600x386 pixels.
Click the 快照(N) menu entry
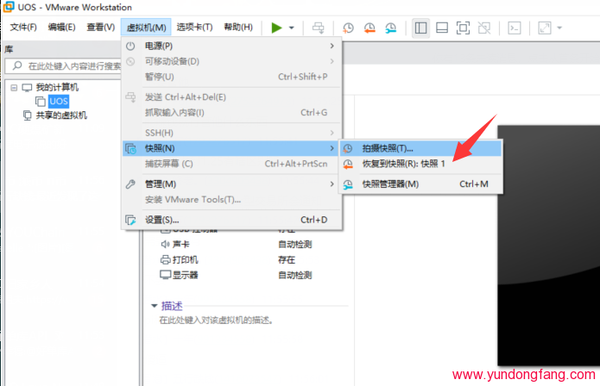230,148
